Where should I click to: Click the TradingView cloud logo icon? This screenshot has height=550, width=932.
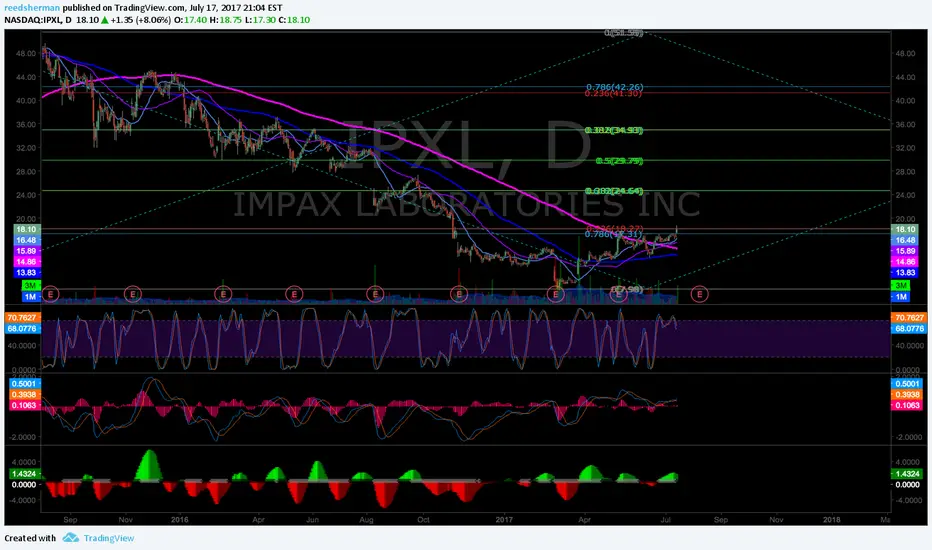[71, 538]
